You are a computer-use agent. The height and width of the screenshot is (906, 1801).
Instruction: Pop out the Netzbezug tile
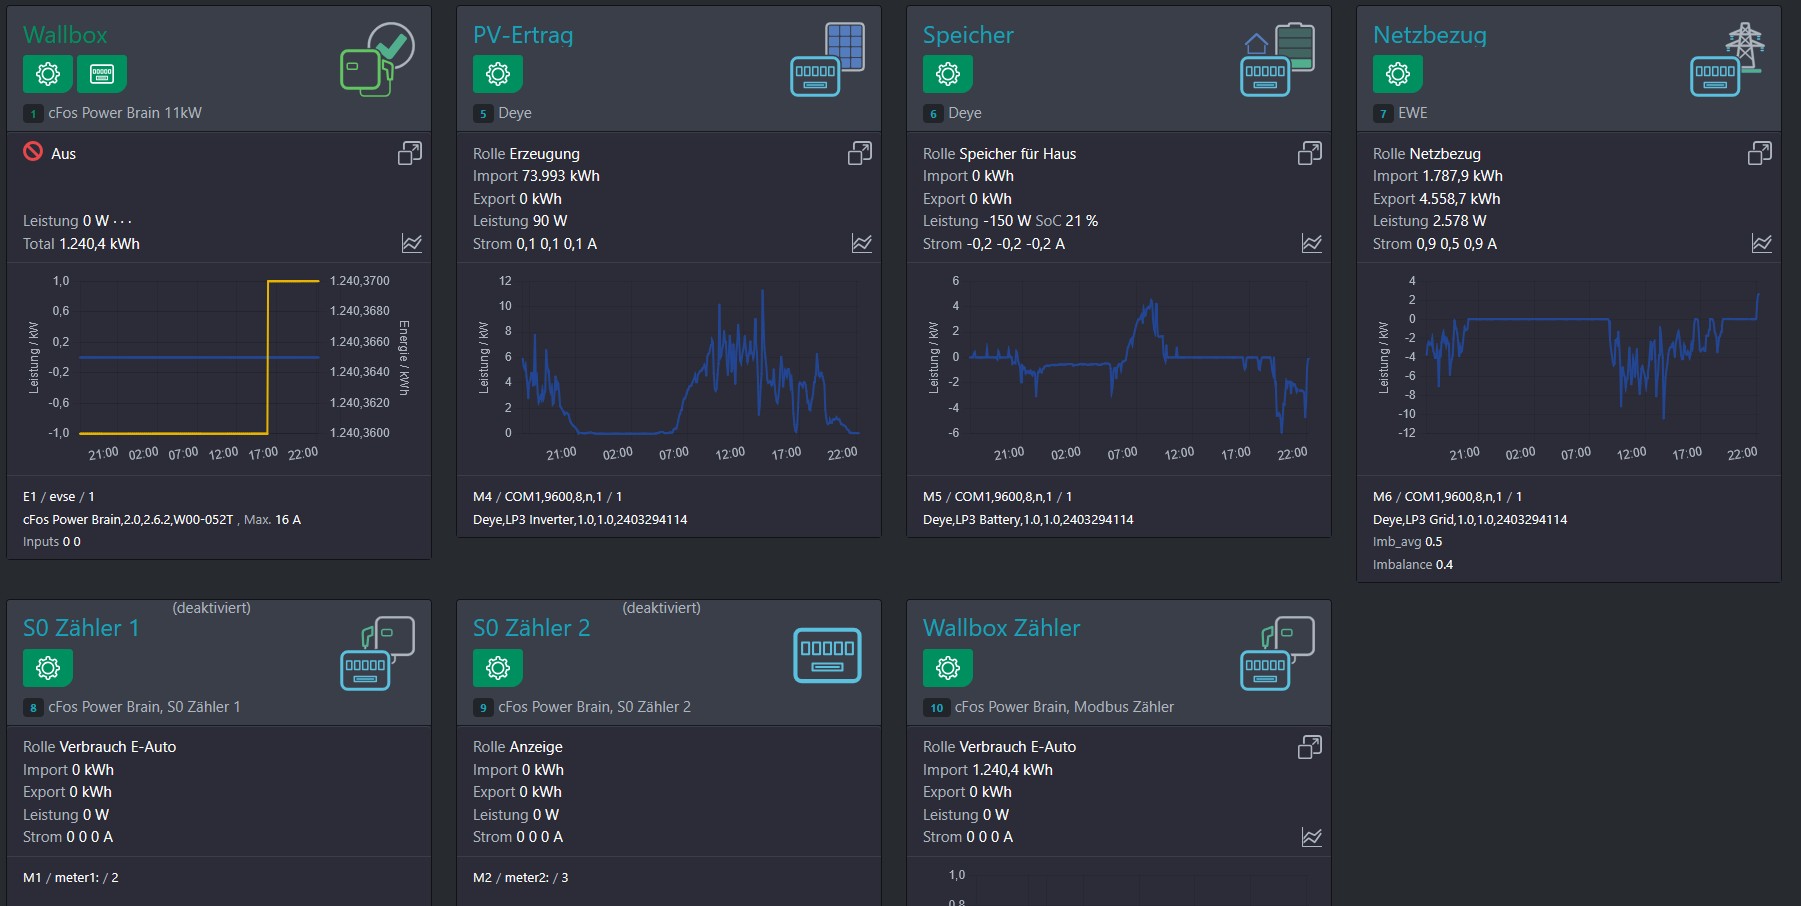point(1760,153)
